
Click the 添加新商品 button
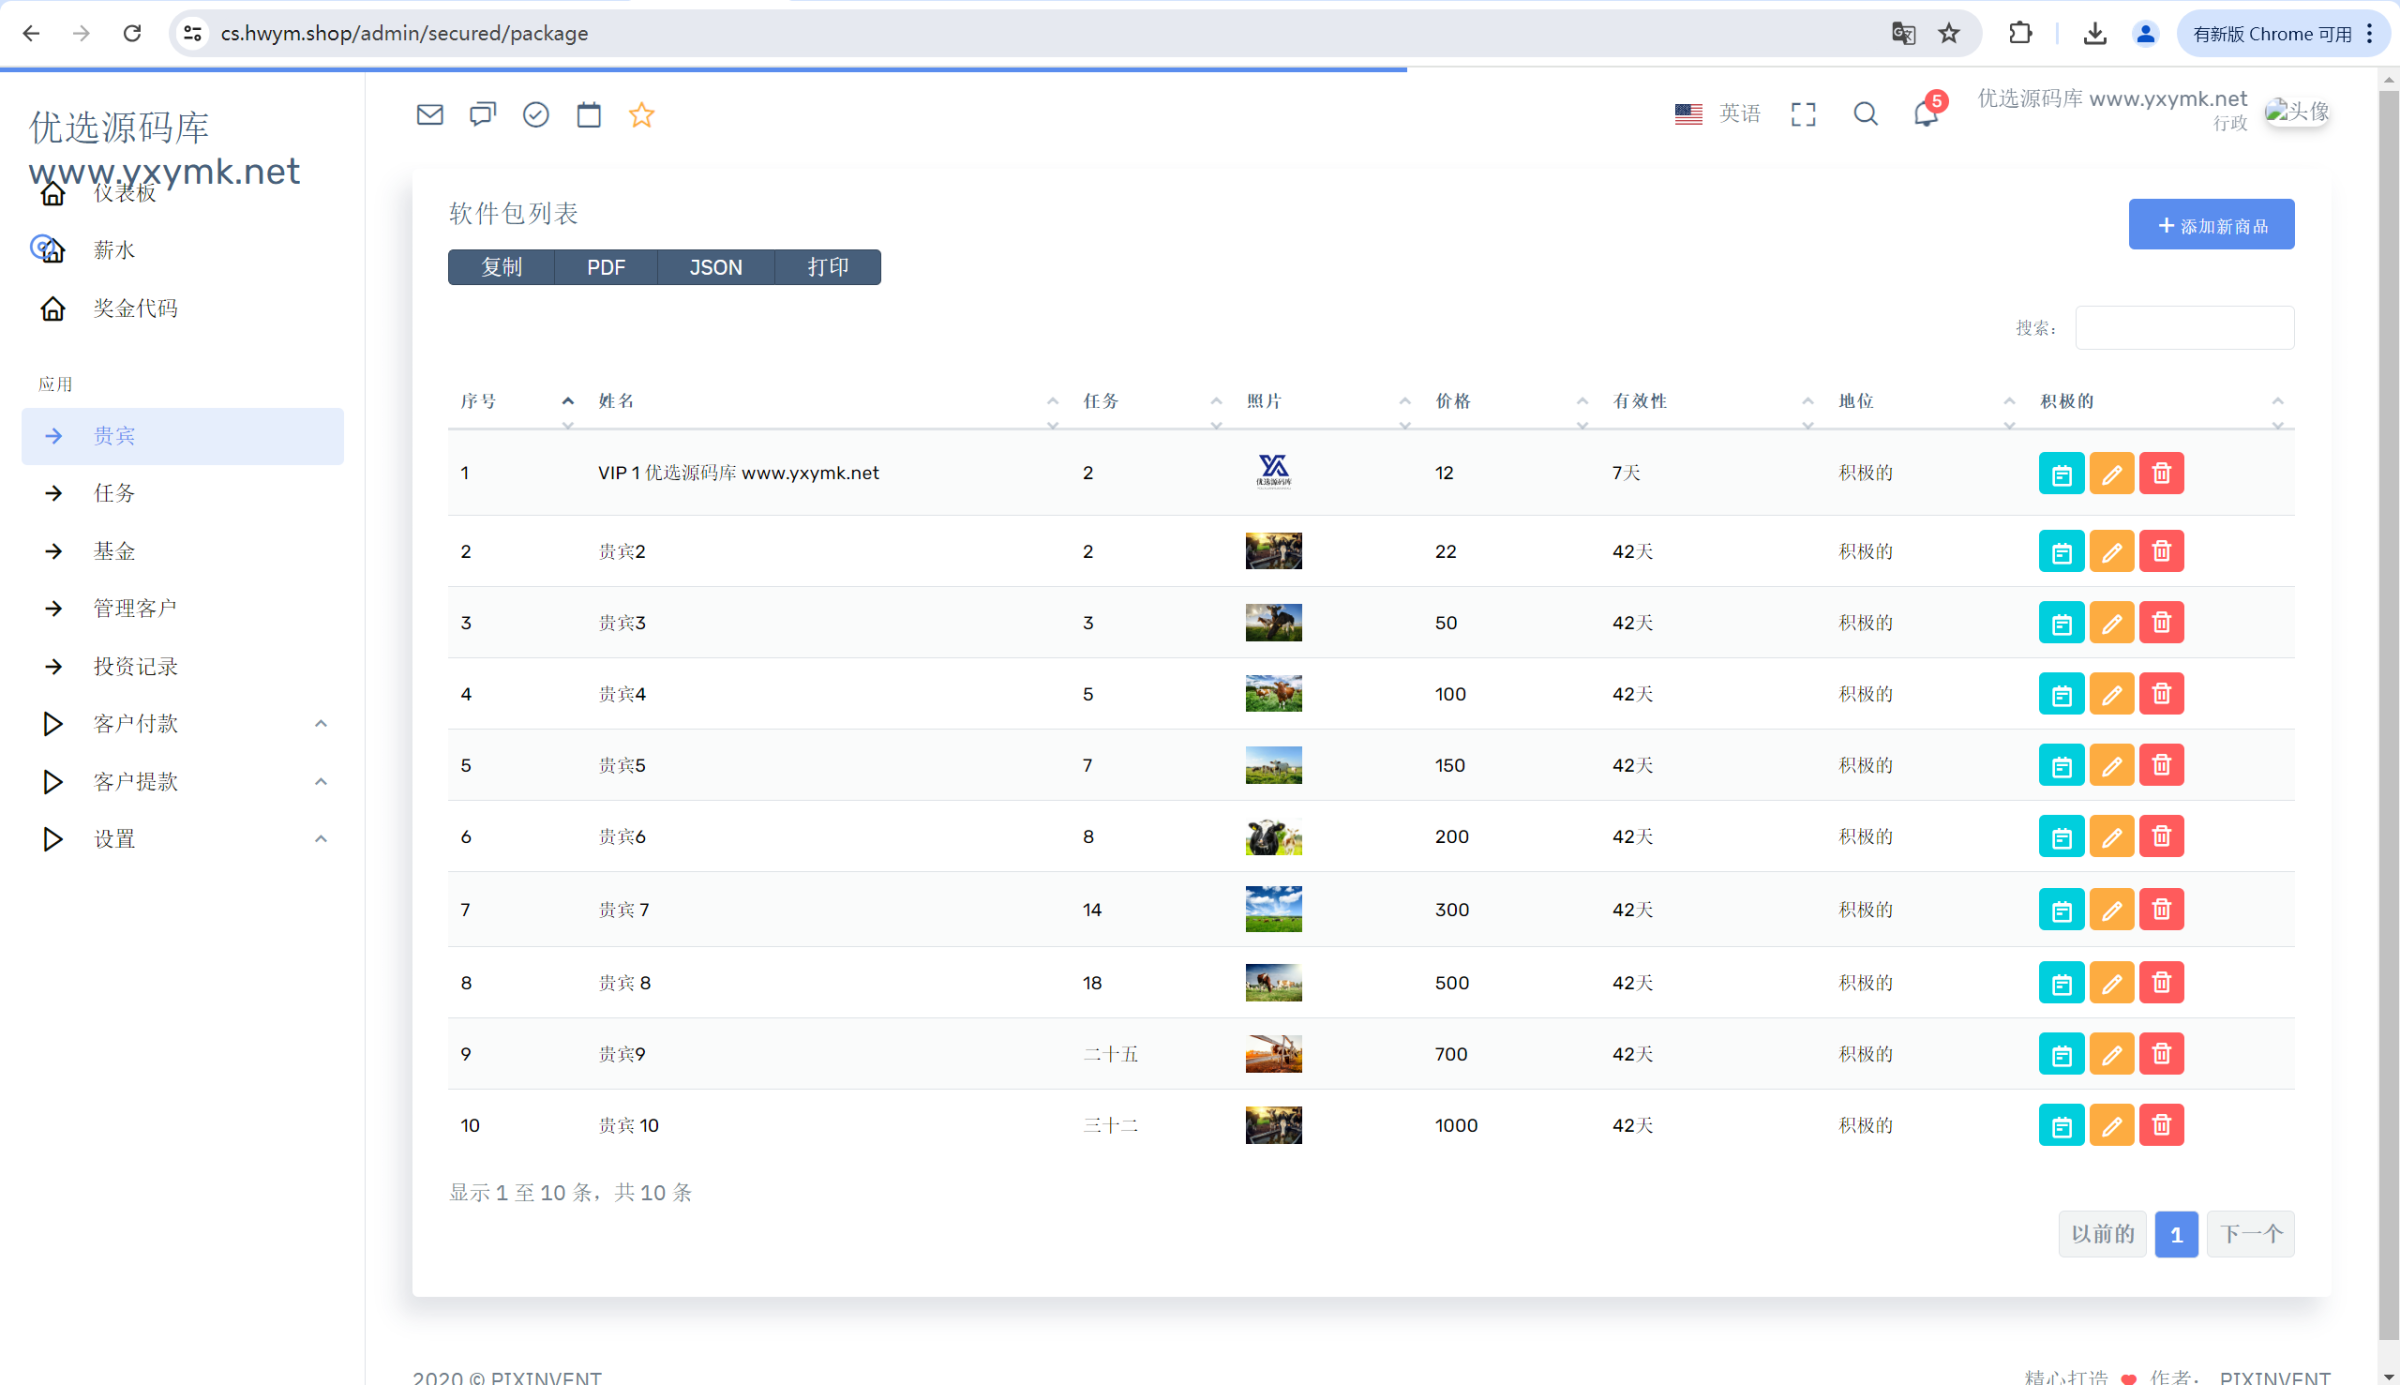click(x=2211, y=225)
